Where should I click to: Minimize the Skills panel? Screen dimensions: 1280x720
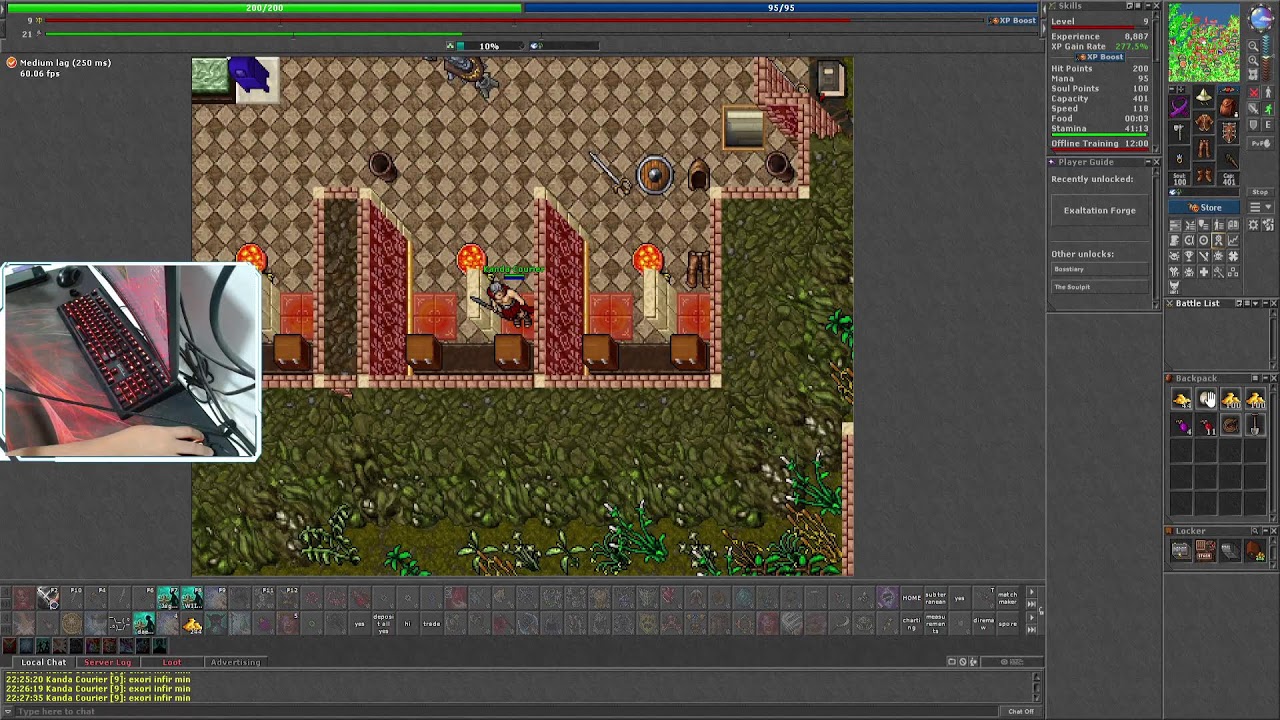click(x=1148, y=6)
